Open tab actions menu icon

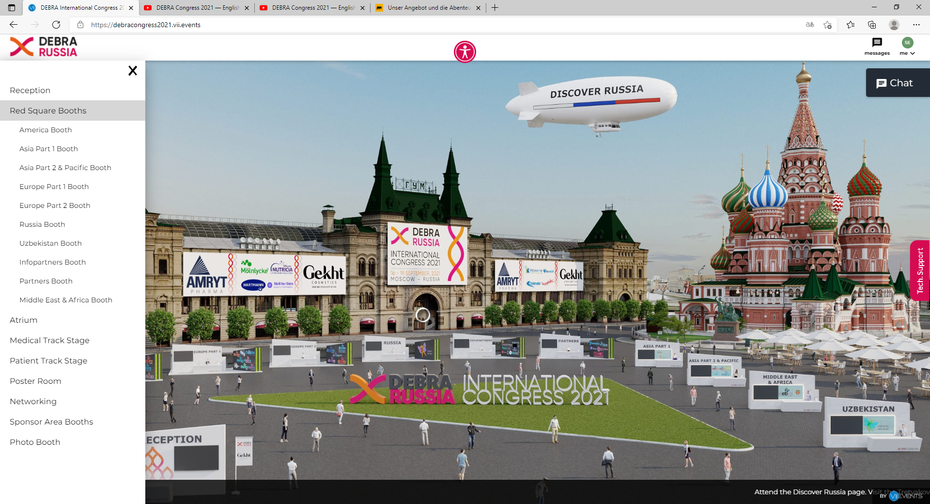[11, 8]
